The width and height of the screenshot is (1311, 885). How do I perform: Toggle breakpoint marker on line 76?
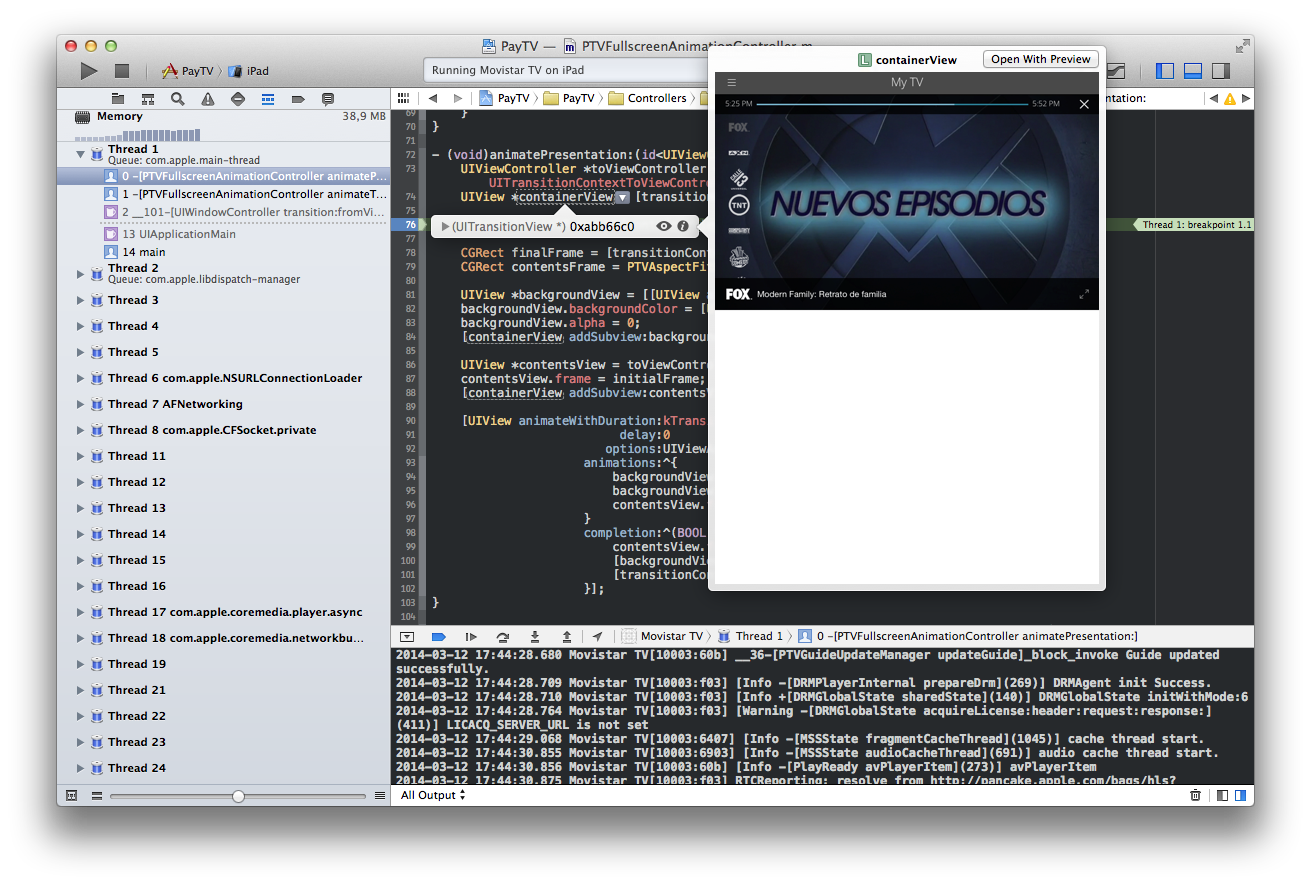408,225
